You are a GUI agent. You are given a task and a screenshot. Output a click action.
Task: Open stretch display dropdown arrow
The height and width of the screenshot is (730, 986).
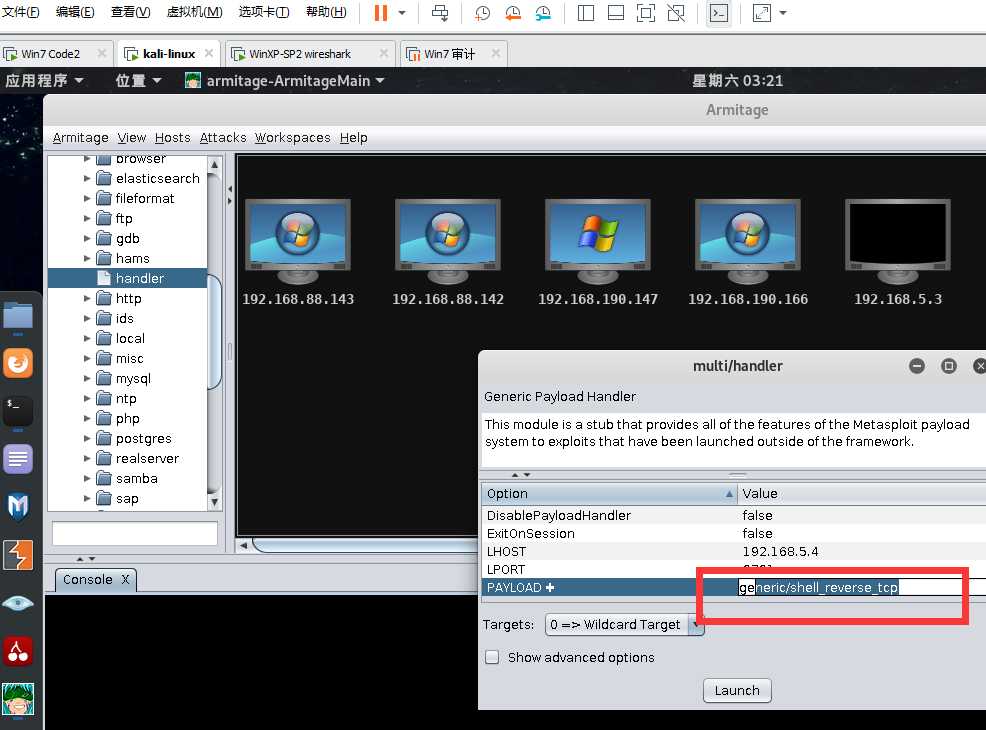[783, 13]
